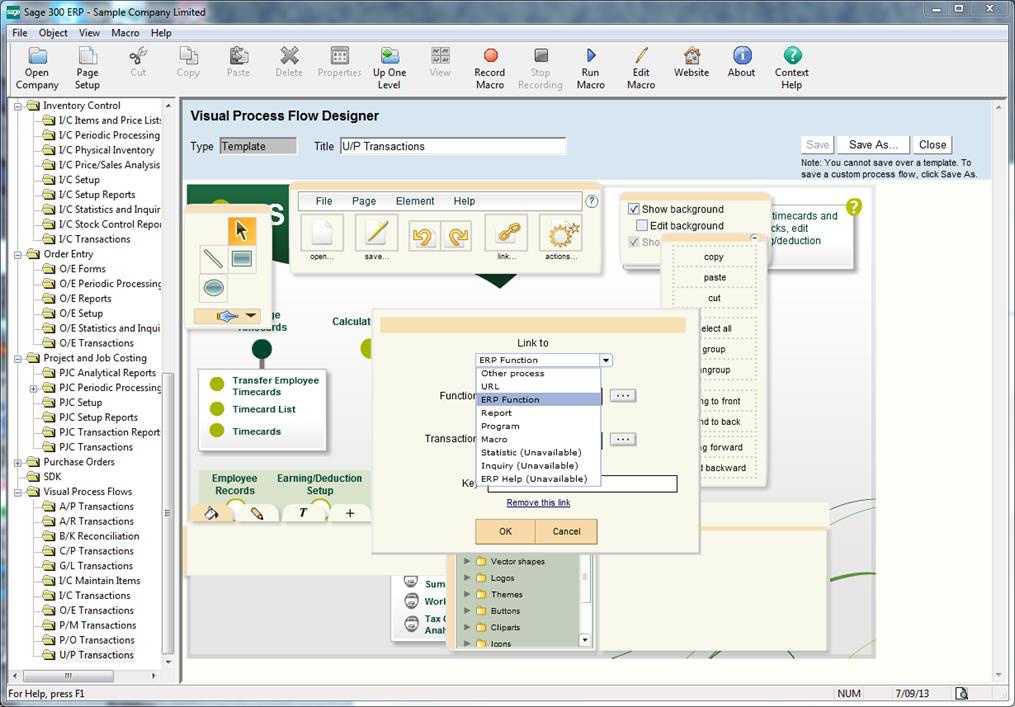The height and width of the screenshot is (707, 1015).
Task: Expand the Purchase Orders tree node
Action: [x=18, y=462]
